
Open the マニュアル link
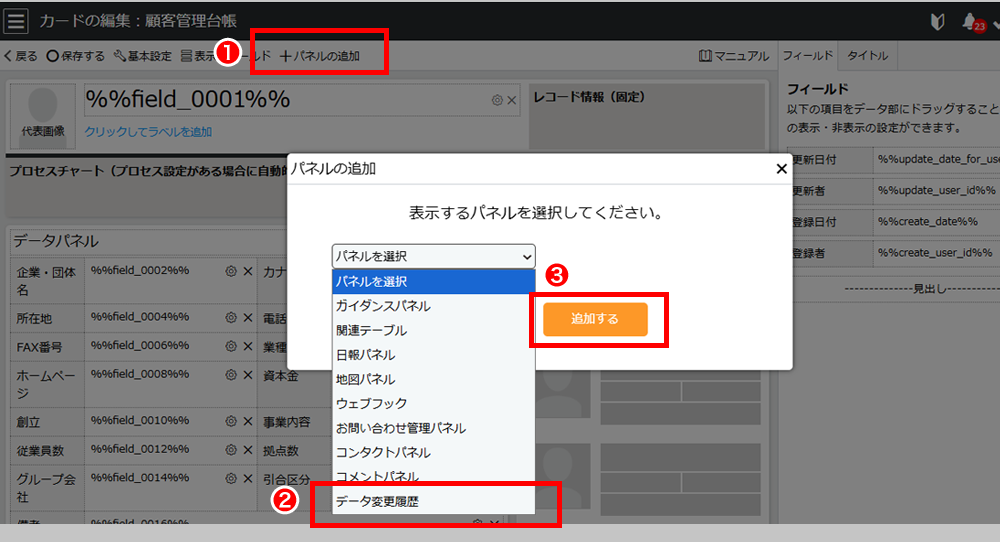coord(734,56)
